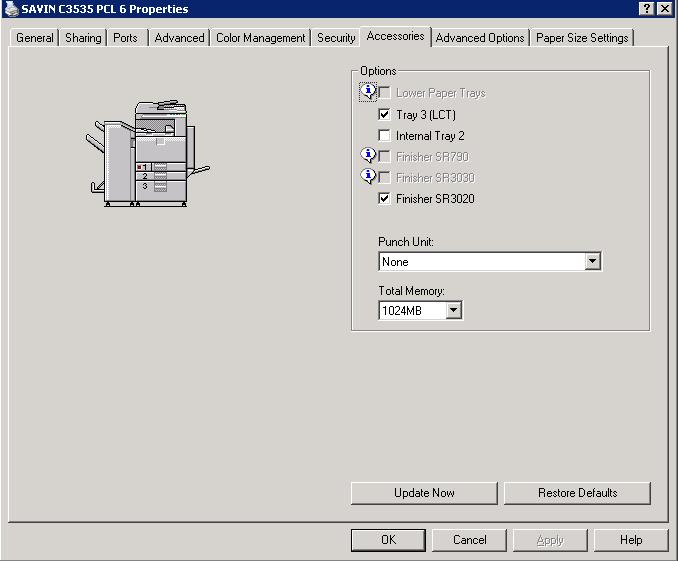
Task: Open the Advanced Options tab
Action: click(x=480, y=38)
